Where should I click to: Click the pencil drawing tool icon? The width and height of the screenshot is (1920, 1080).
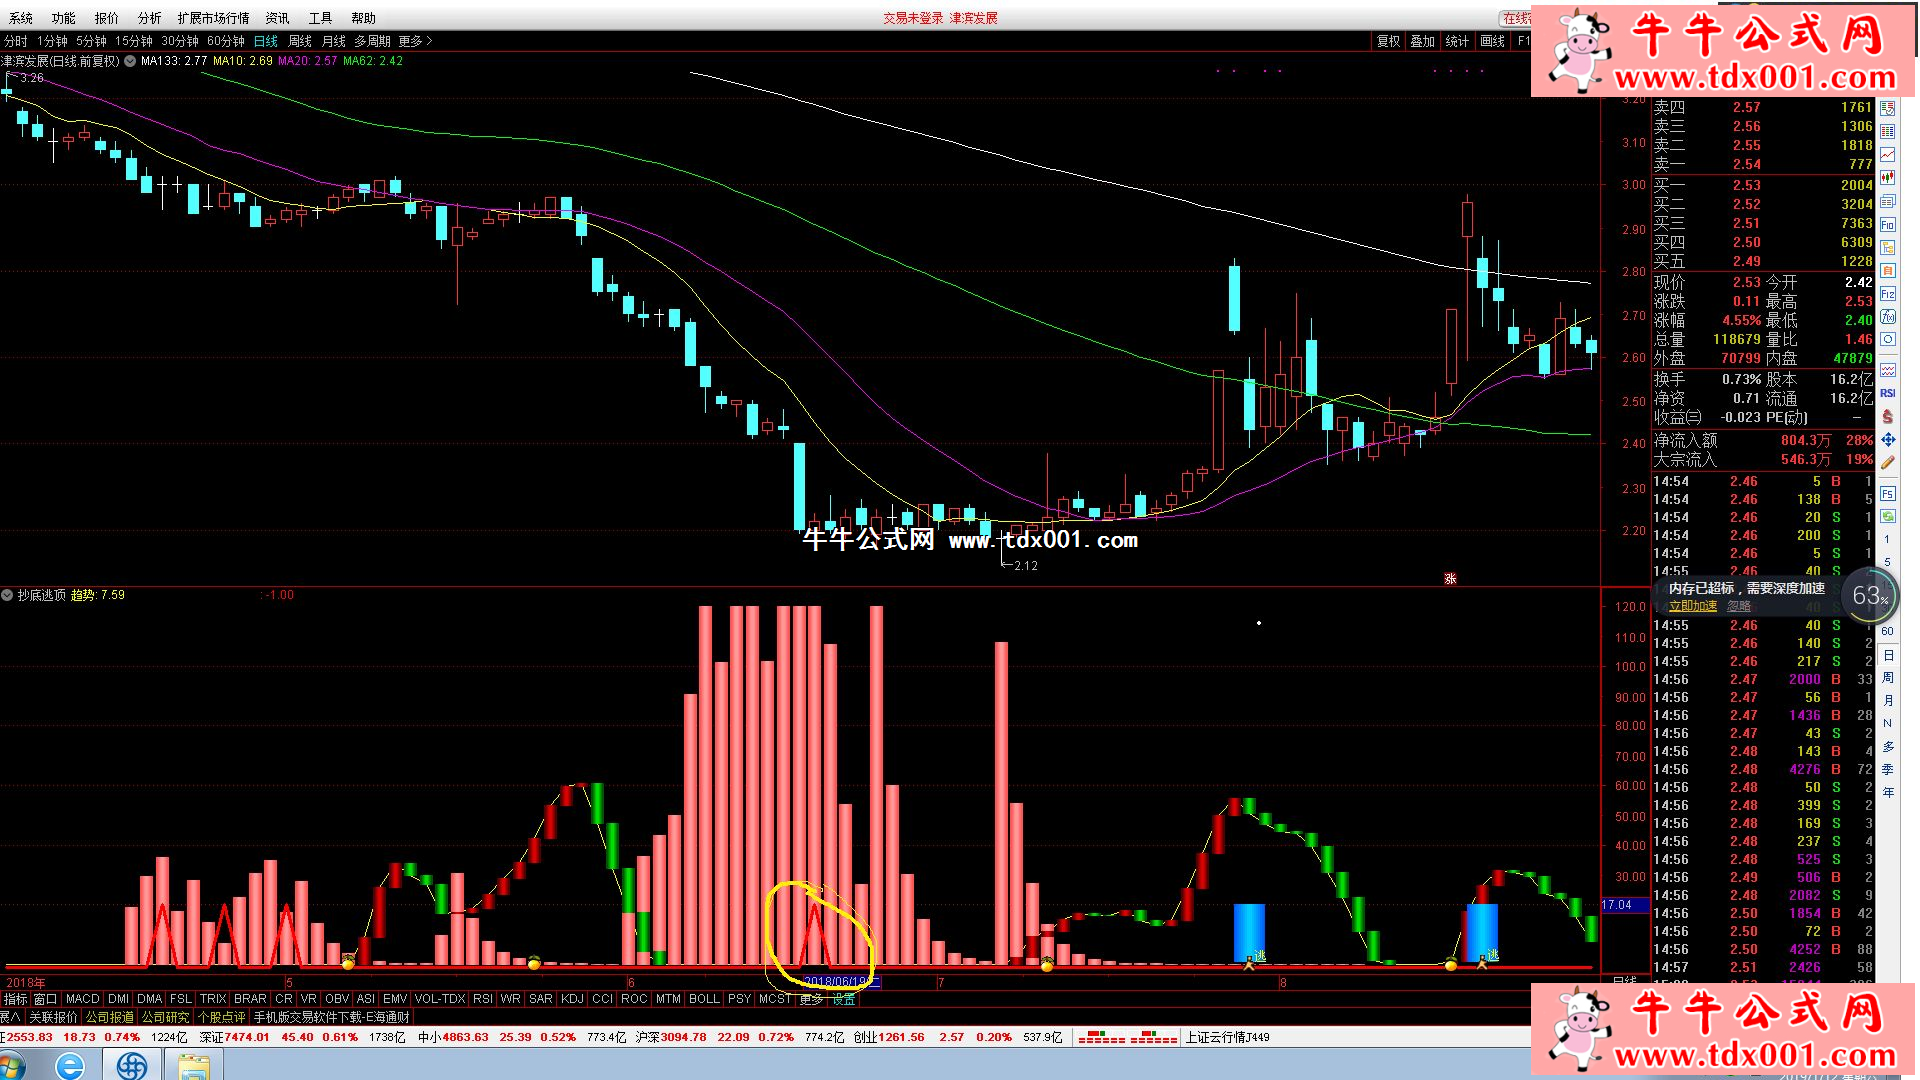coord(1887,462)
